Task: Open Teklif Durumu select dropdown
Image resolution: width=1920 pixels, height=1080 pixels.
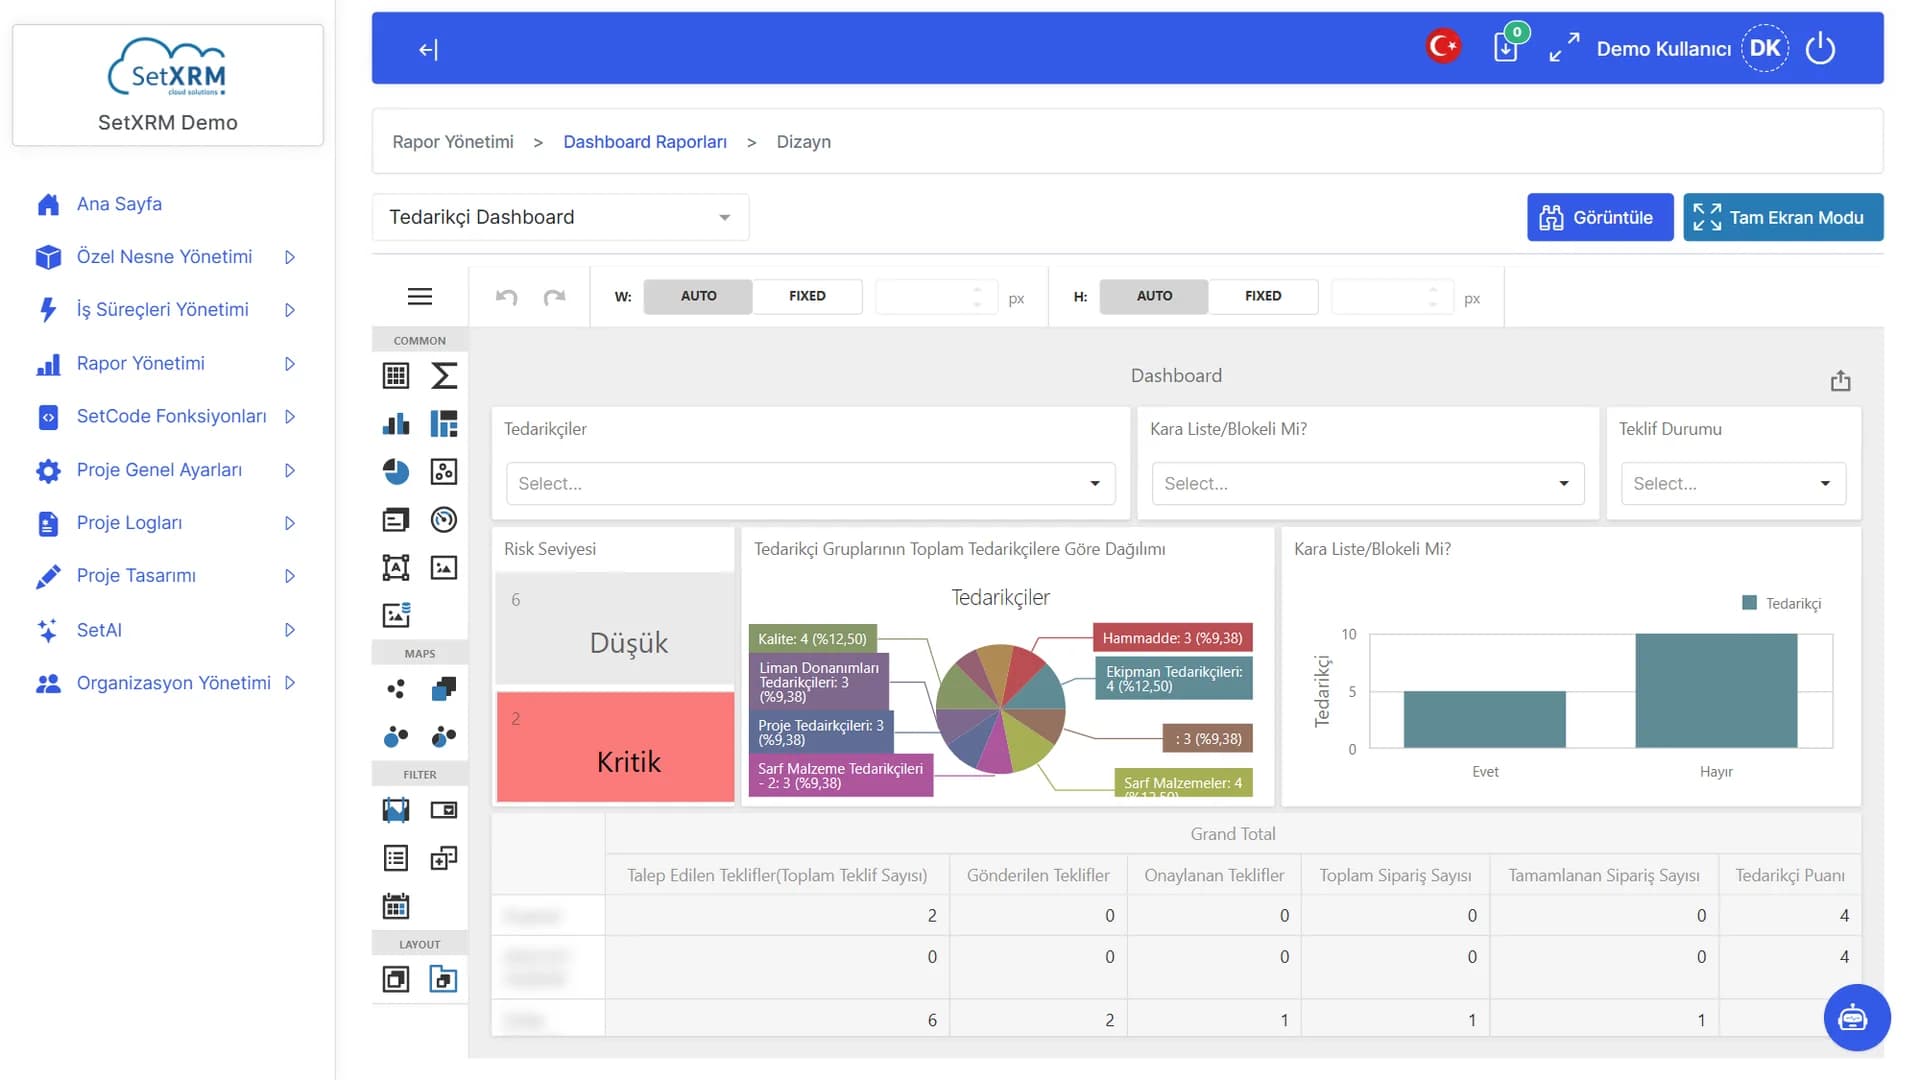Action: tap(1733, 483)
